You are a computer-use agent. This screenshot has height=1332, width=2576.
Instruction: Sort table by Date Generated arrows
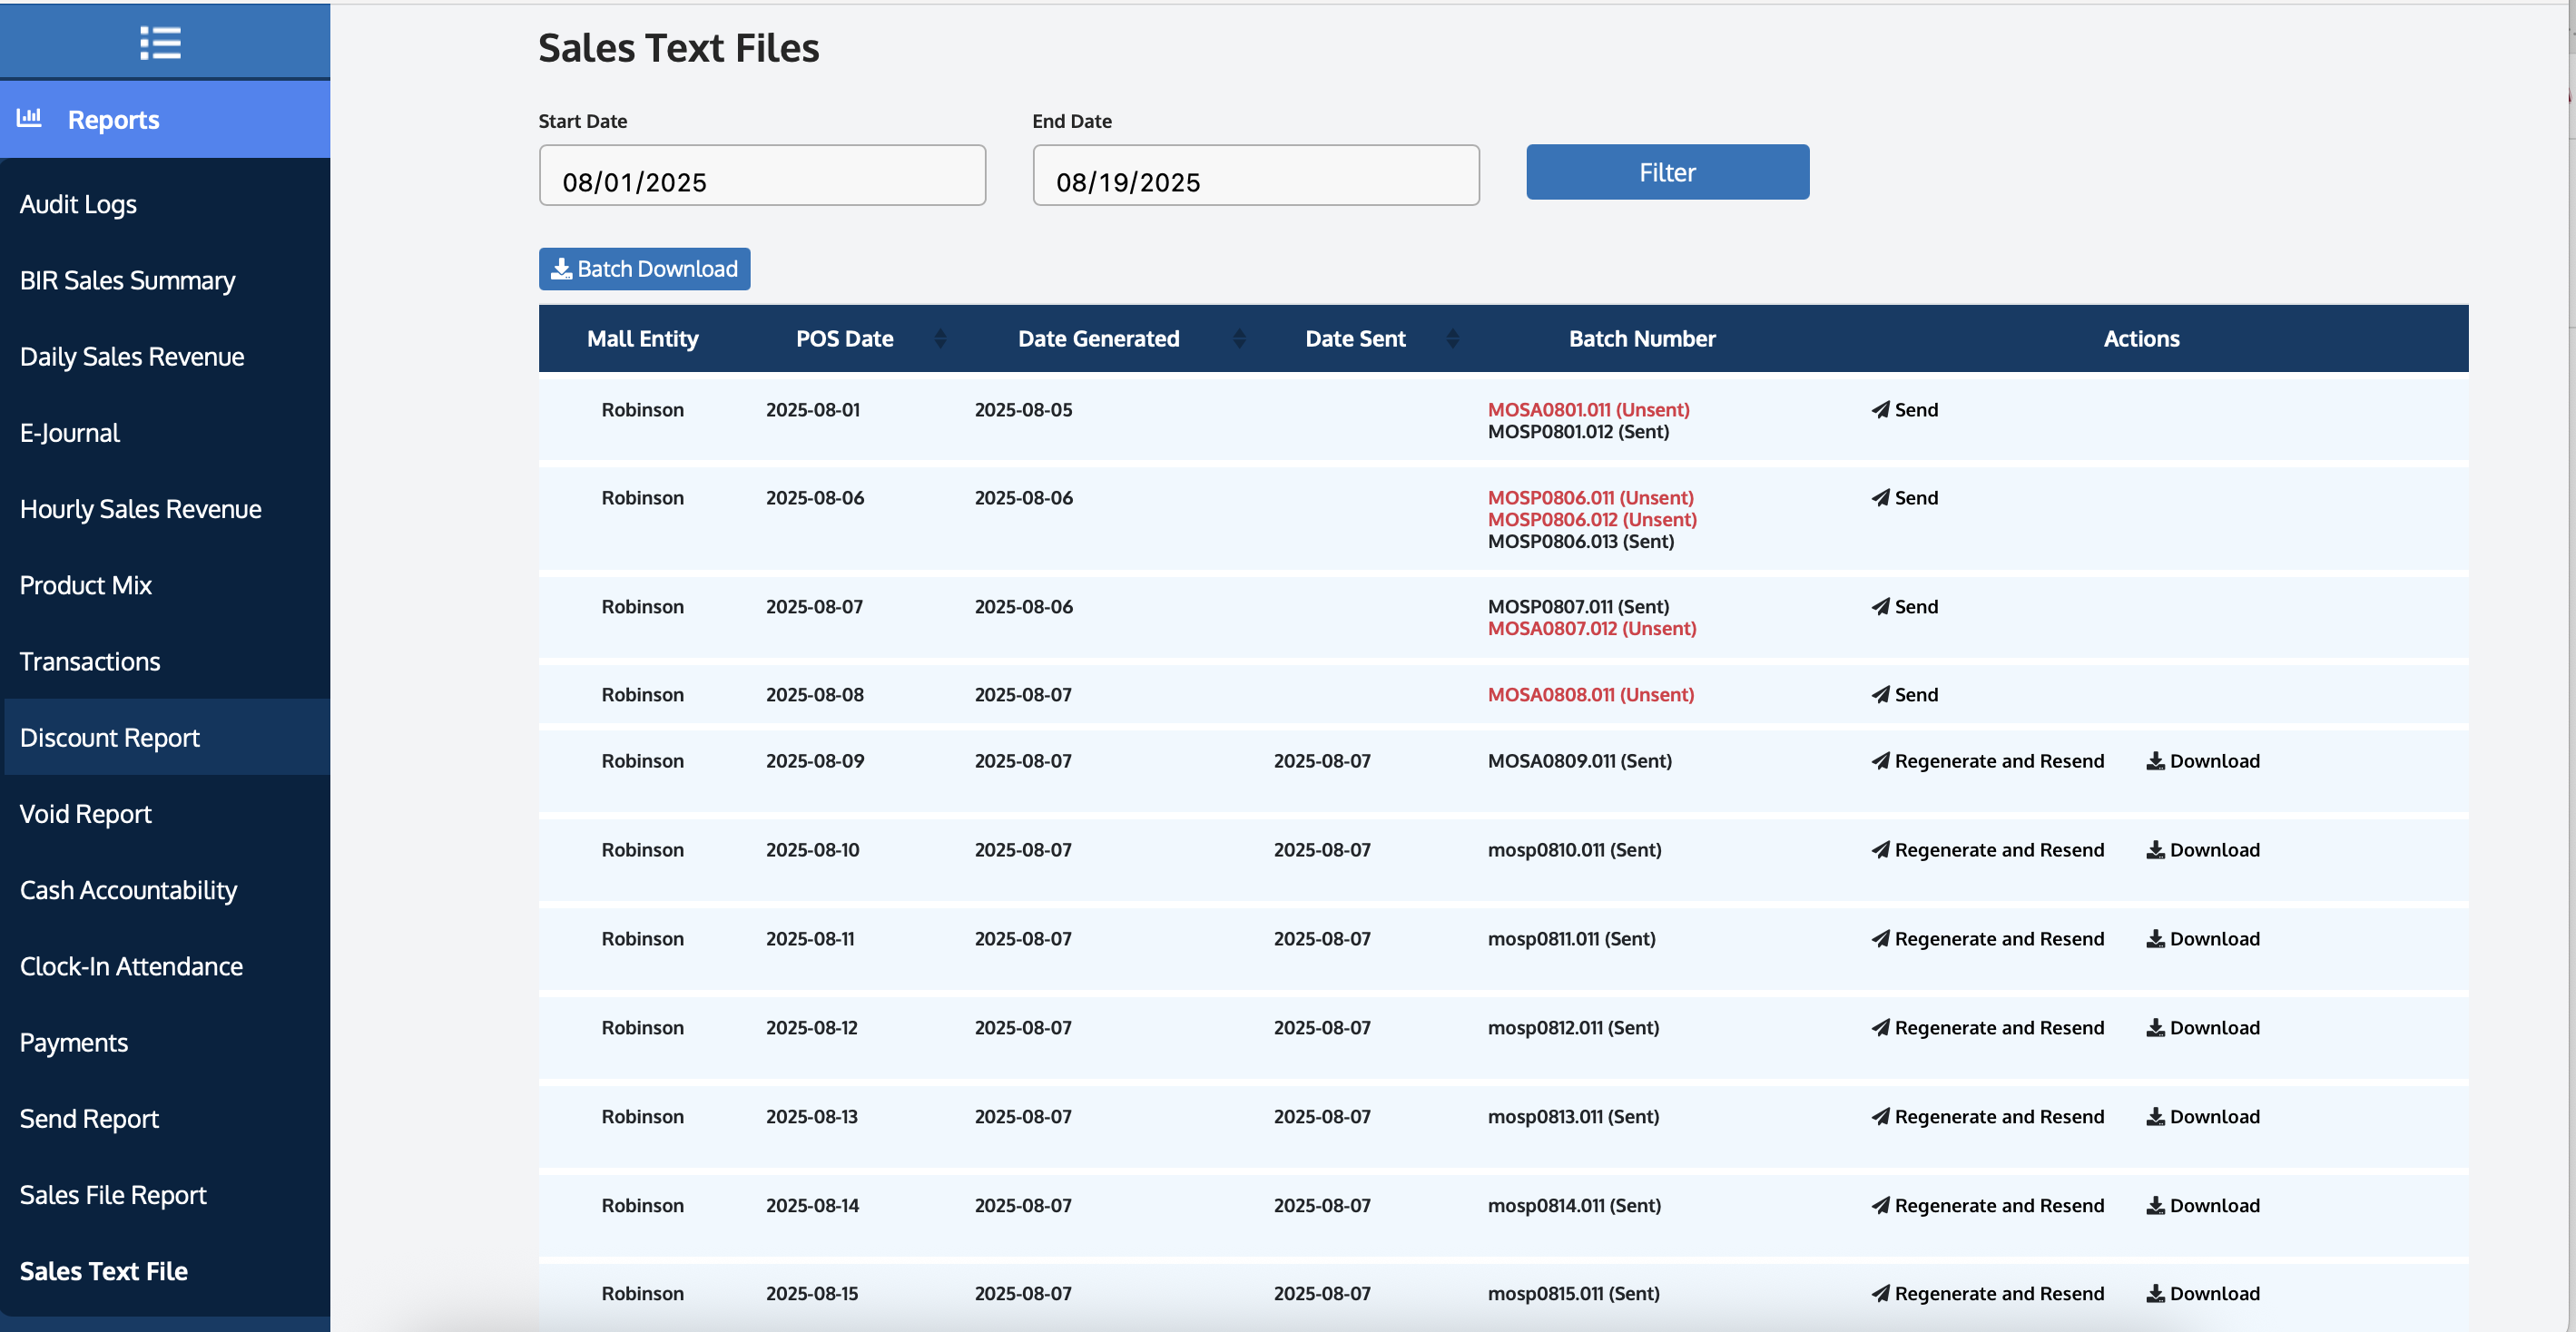point(1239,339)
